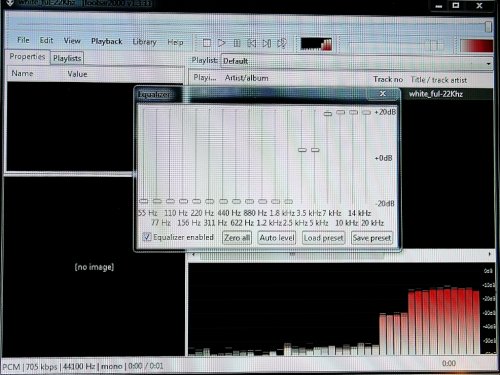Close the Equalizer dialog
The width and height of the screenshot is (500, 375).
pos(383,94)
